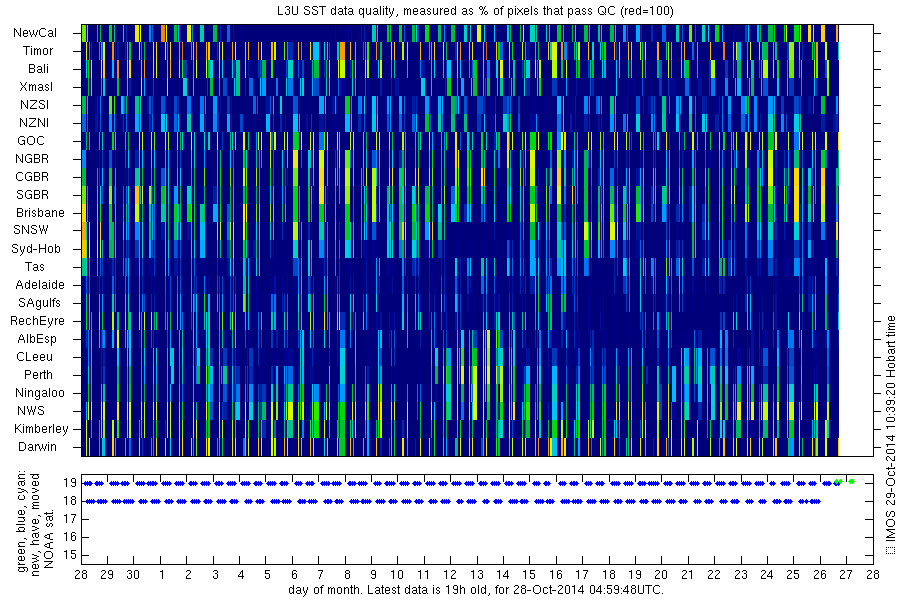Click the NZSI region label
The image size is (900, 600).
coord(34,104)
